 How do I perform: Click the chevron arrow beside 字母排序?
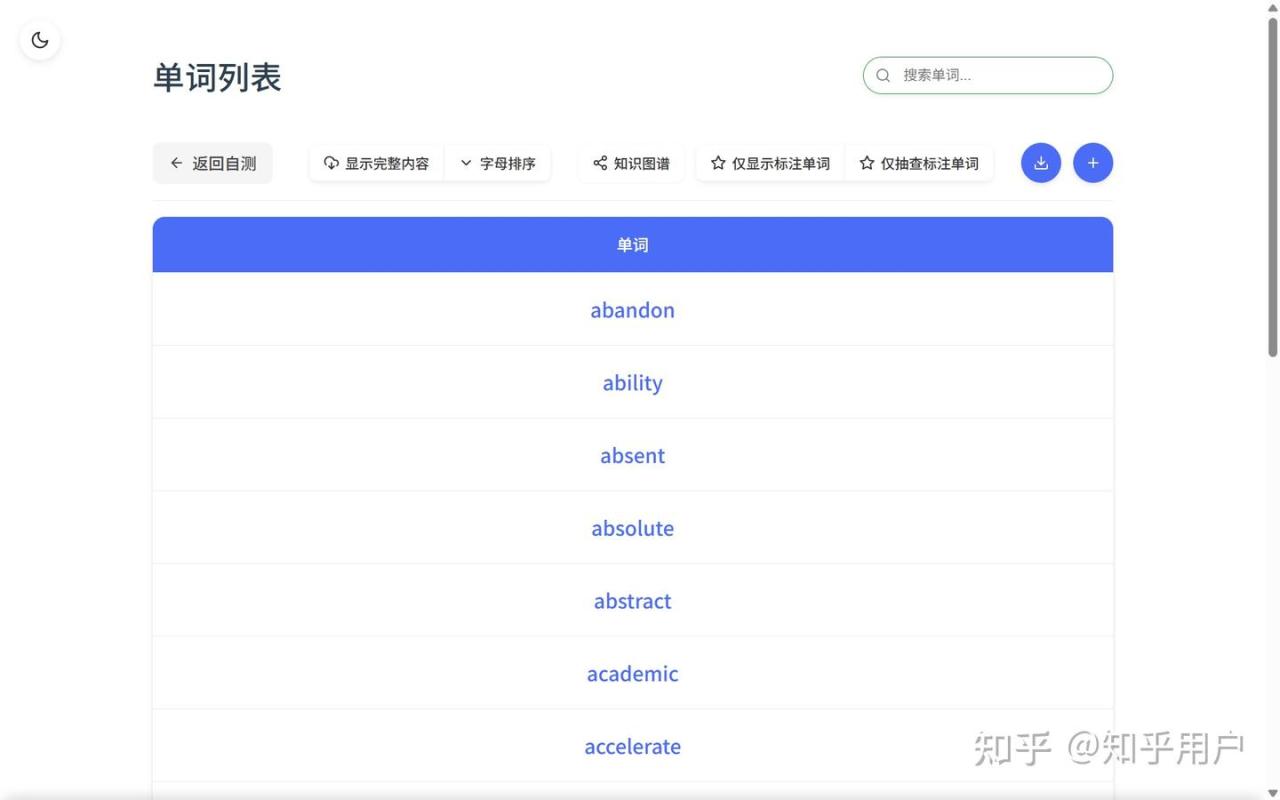[x=466, y=163]
